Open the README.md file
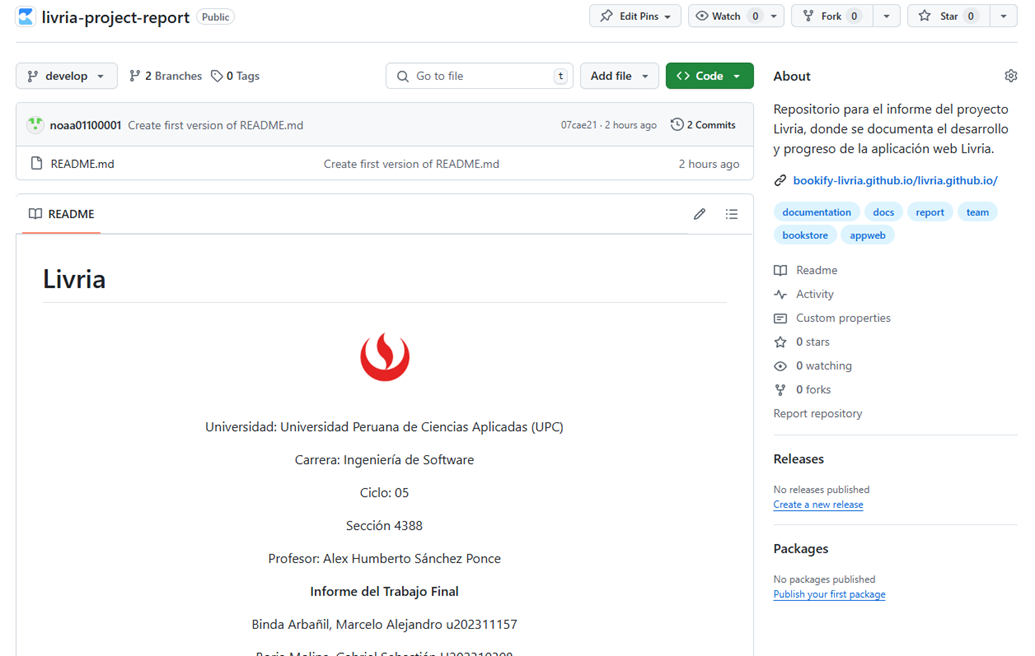Image resolution: width=1035 pixels, height=656 pixels. pos(83,164)
